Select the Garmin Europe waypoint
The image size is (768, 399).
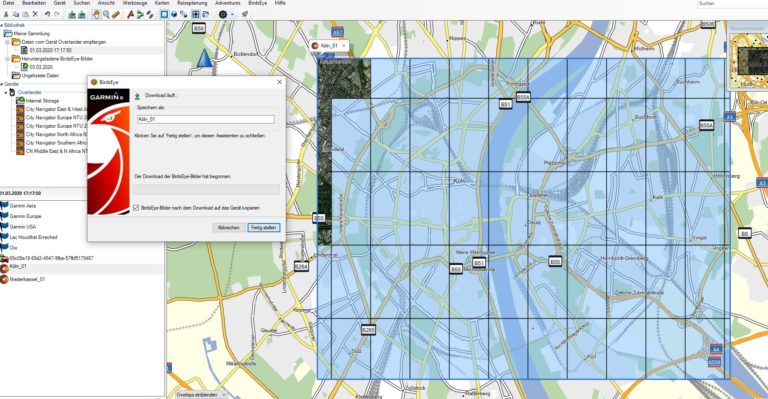[x=25, y=216]
